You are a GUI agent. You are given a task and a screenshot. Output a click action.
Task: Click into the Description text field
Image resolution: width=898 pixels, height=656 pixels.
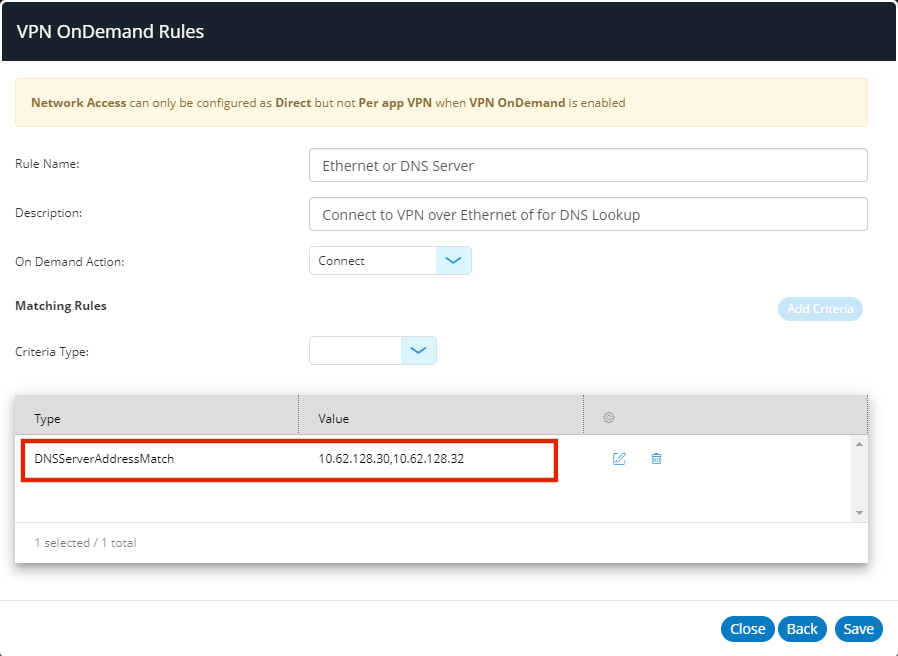(588, 214)
